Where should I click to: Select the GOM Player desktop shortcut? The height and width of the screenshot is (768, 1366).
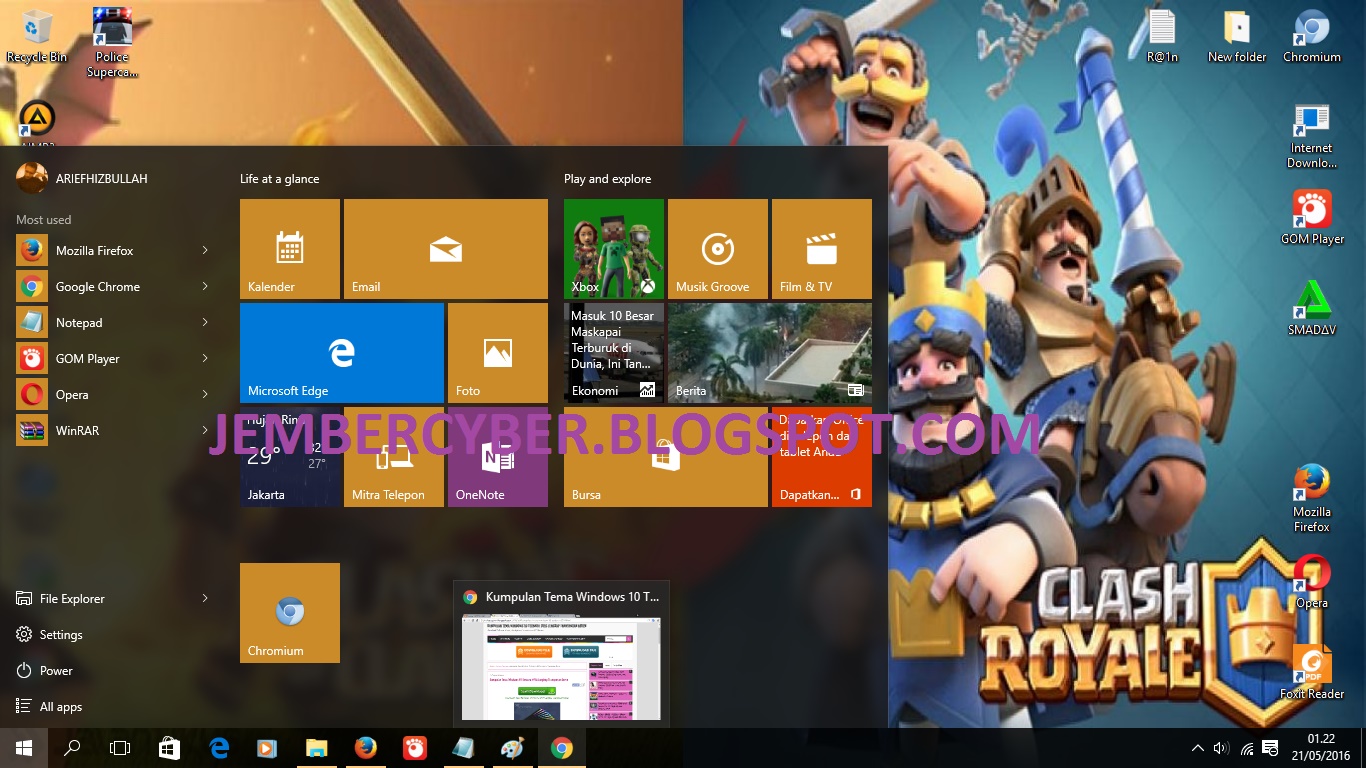pyautogui.click(x=1312, y=217)
